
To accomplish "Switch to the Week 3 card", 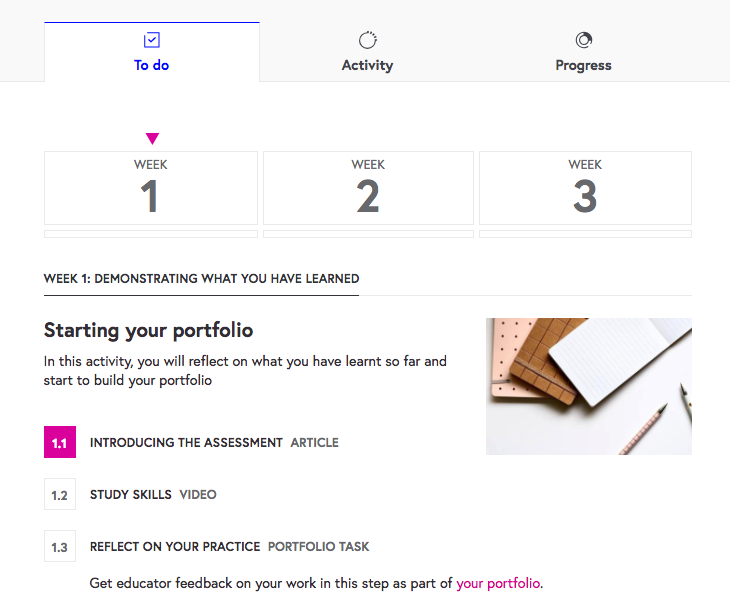I will 585,188.
